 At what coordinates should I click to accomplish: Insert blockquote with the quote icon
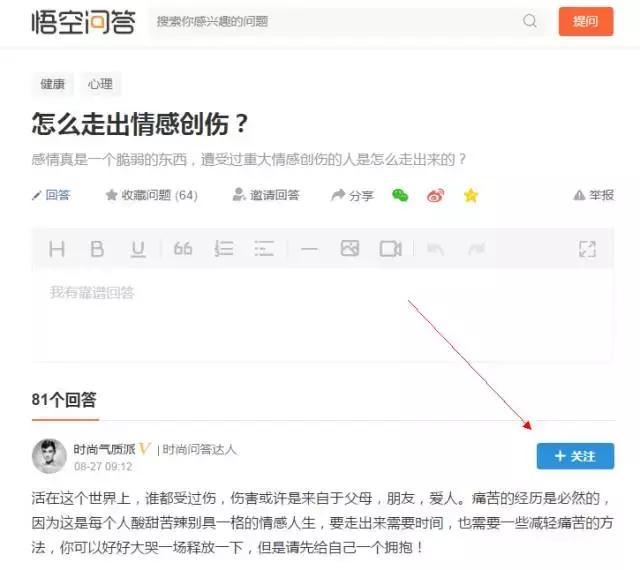click(x=182, y=248)
